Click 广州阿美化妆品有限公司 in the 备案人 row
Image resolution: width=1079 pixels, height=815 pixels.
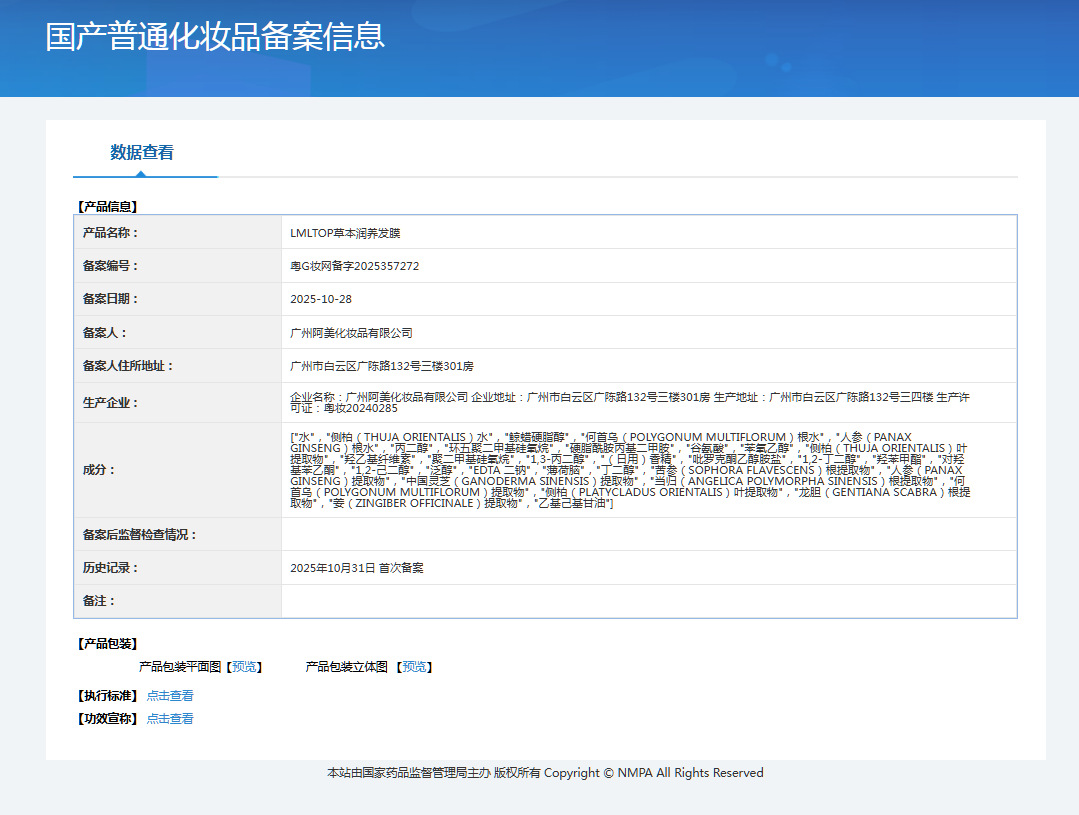[x=351, y=333]
